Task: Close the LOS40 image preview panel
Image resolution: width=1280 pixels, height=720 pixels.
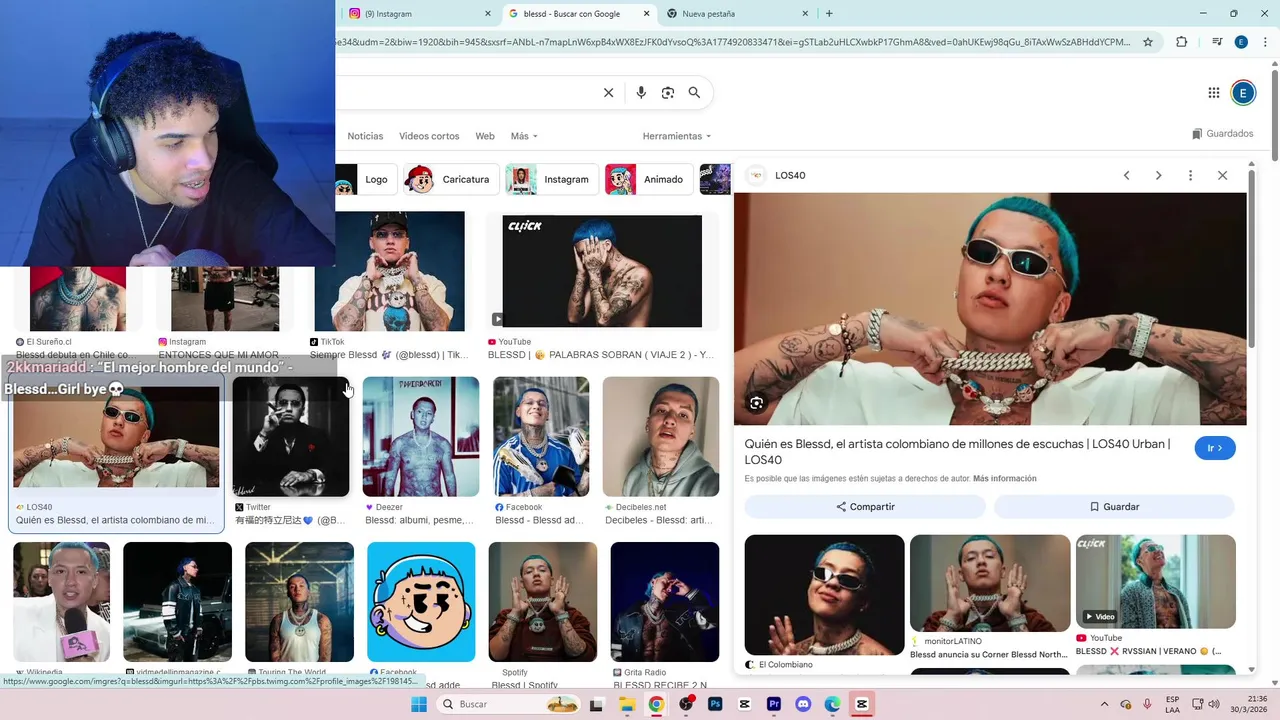Action: coord(1222,175)
